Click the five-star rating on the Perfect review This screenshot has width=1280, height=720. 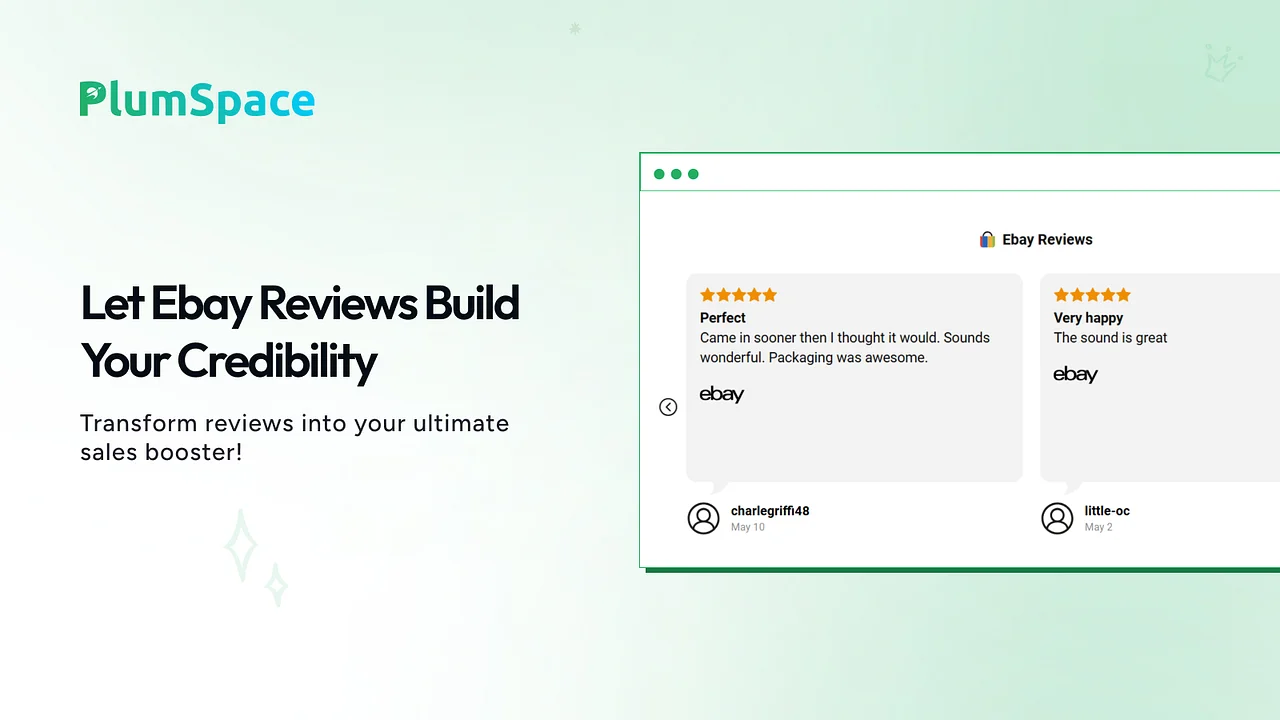coord(738,295)
